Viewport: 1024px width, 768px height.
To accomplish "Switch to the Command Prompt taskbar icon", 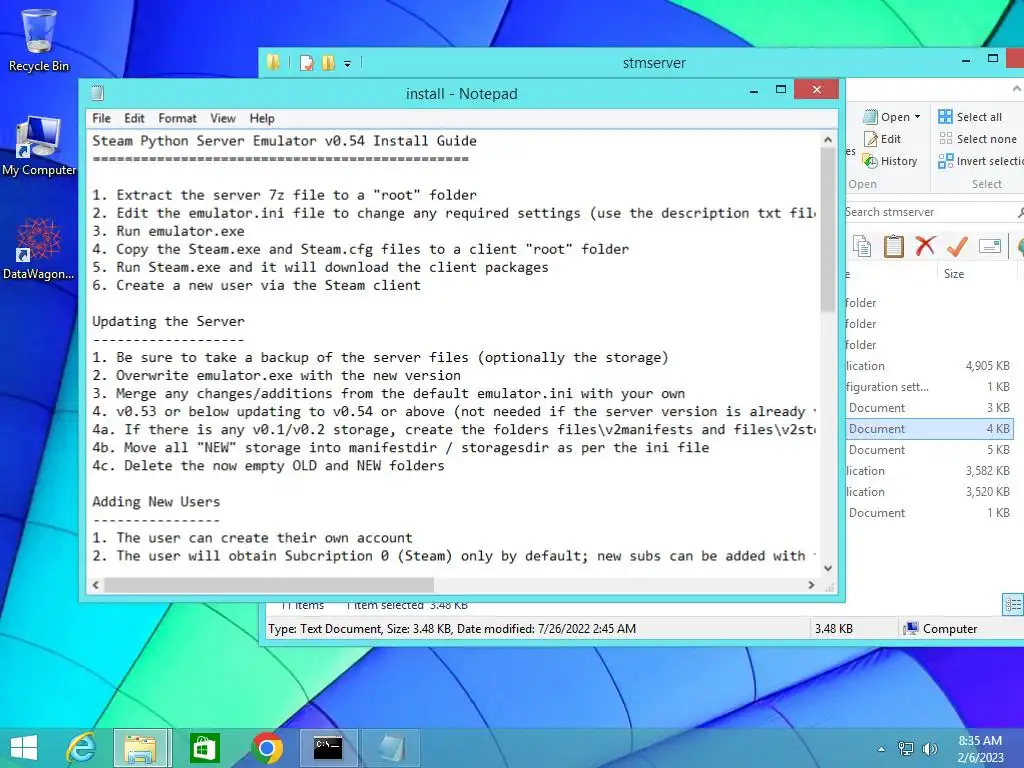I will click(x=328, y=748).
